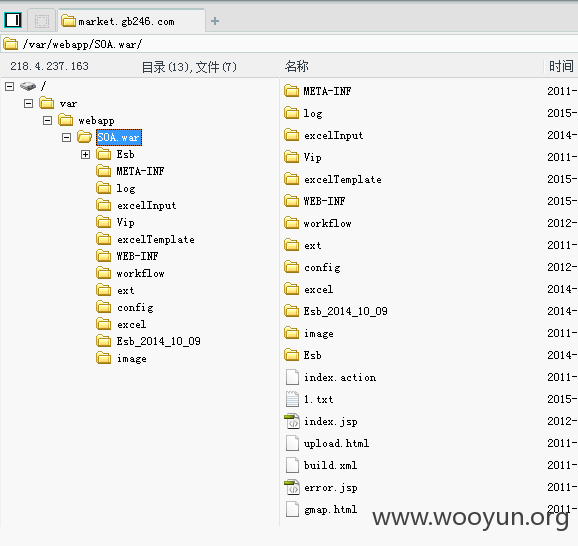Screen dimensions: 578x546
Task: Click error.jsp file icon
Action: point(292,487)
